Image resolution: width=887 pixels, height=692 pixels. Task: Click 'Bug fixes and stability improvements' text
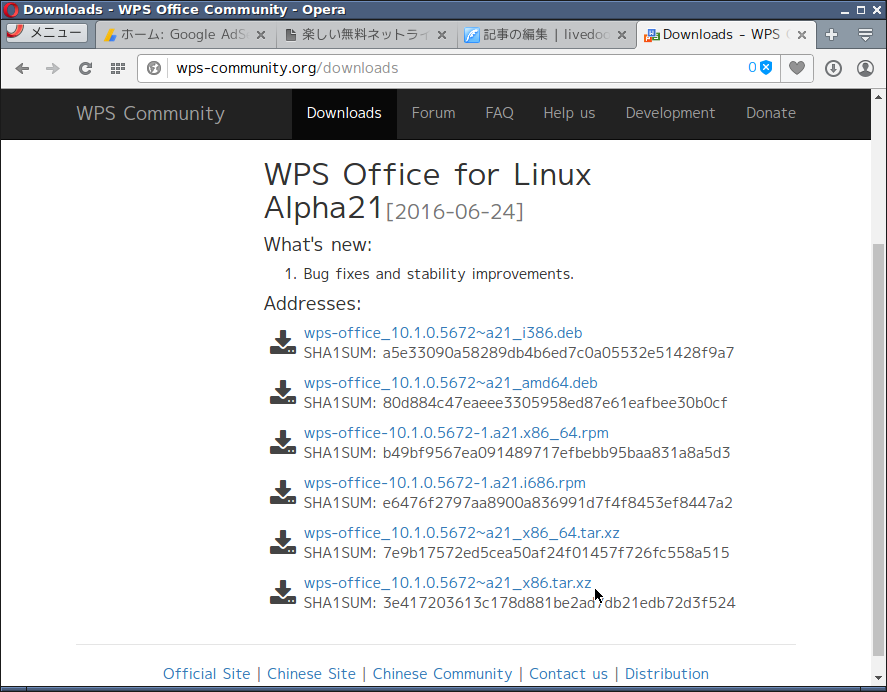(x=438, y=274)
